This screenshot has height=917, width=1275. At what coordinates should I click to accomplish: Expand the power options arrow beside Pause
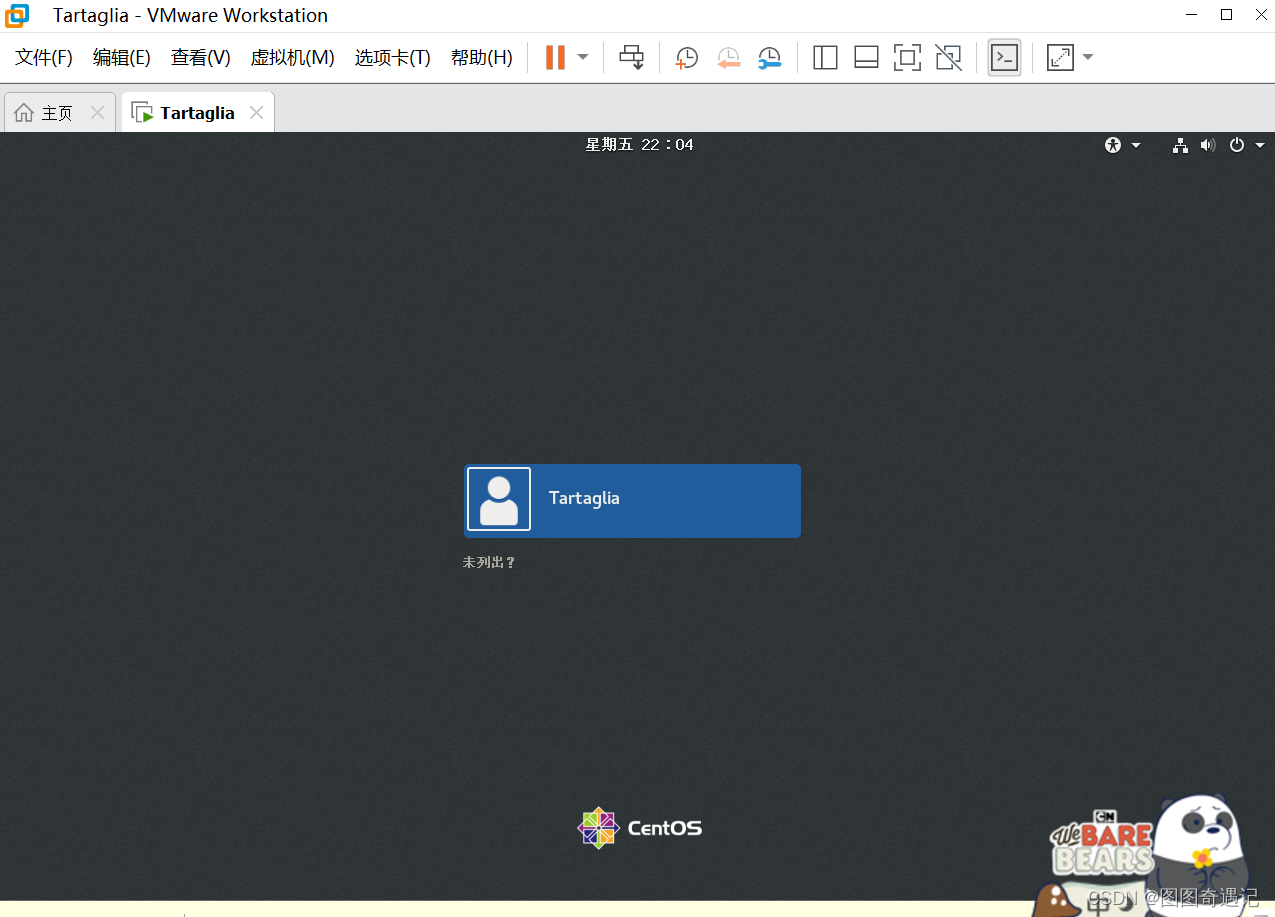point(583,58)
